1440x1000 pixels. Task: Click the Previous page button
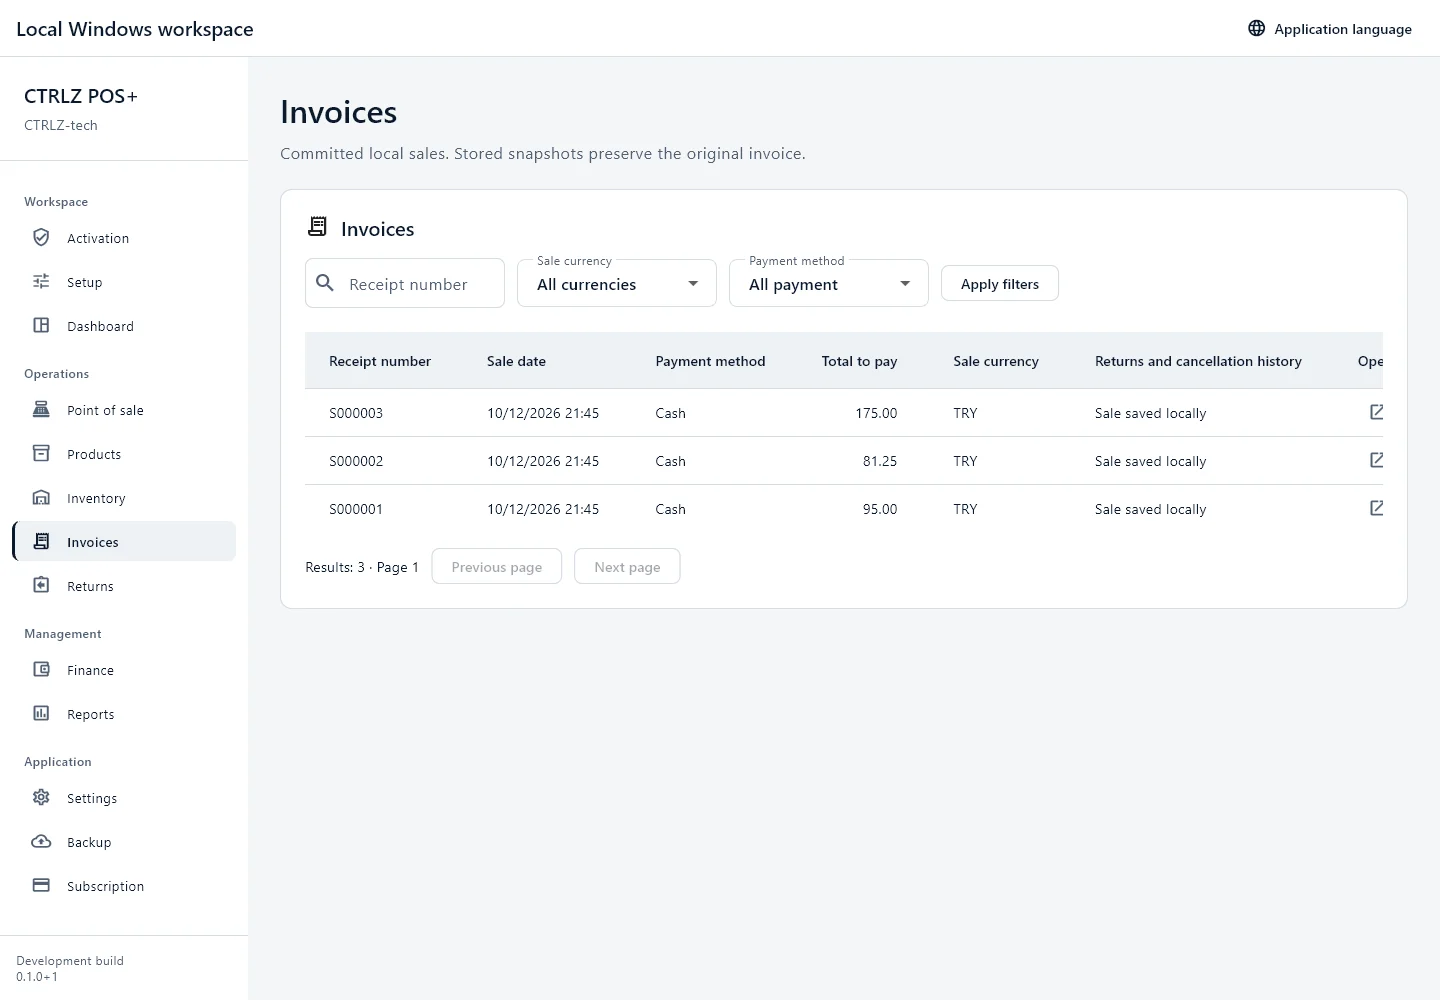tap(497, 566)
